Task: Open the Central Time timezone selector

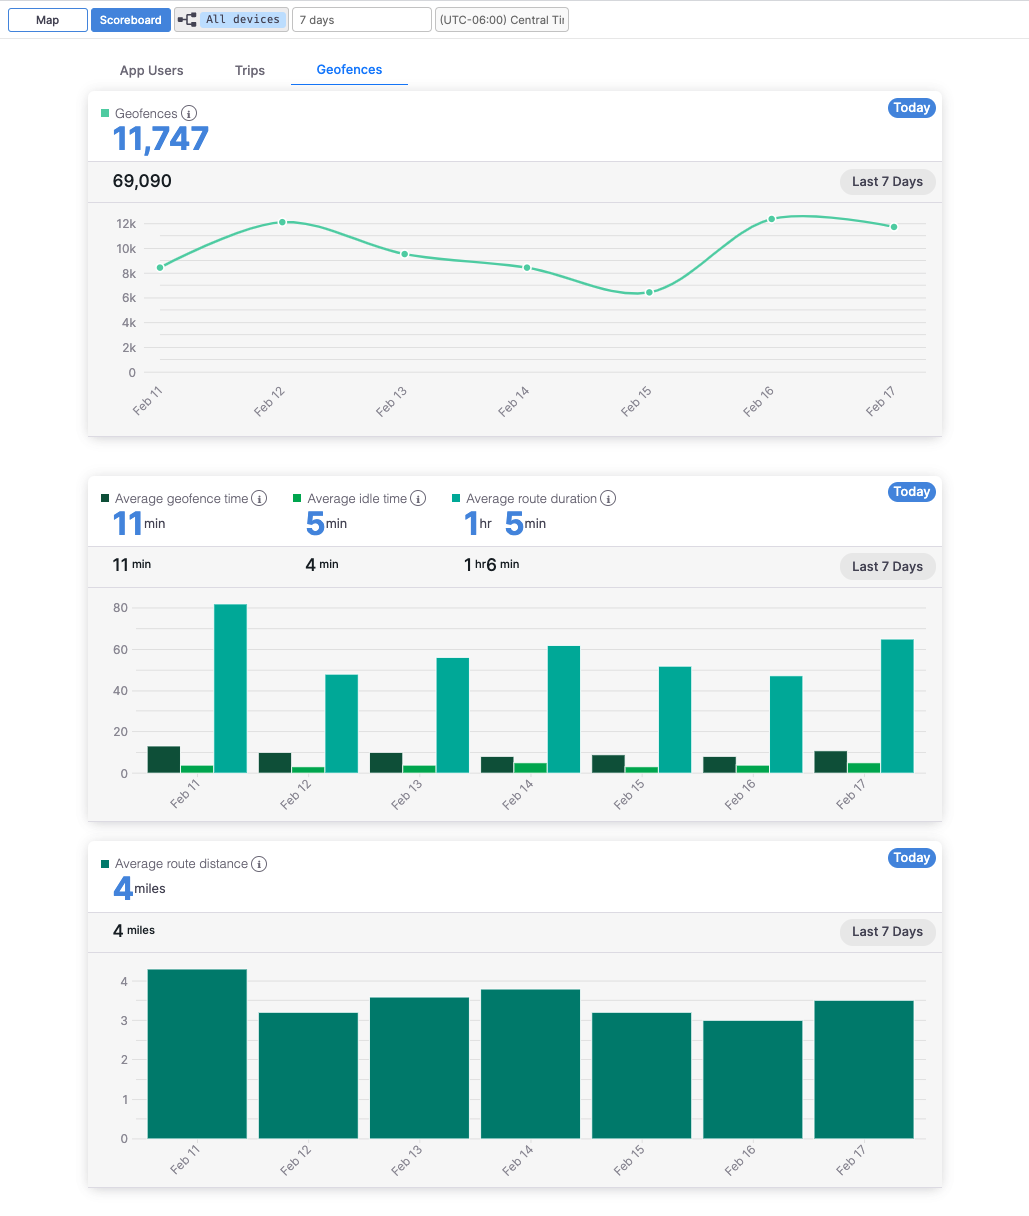Action: 501,19
